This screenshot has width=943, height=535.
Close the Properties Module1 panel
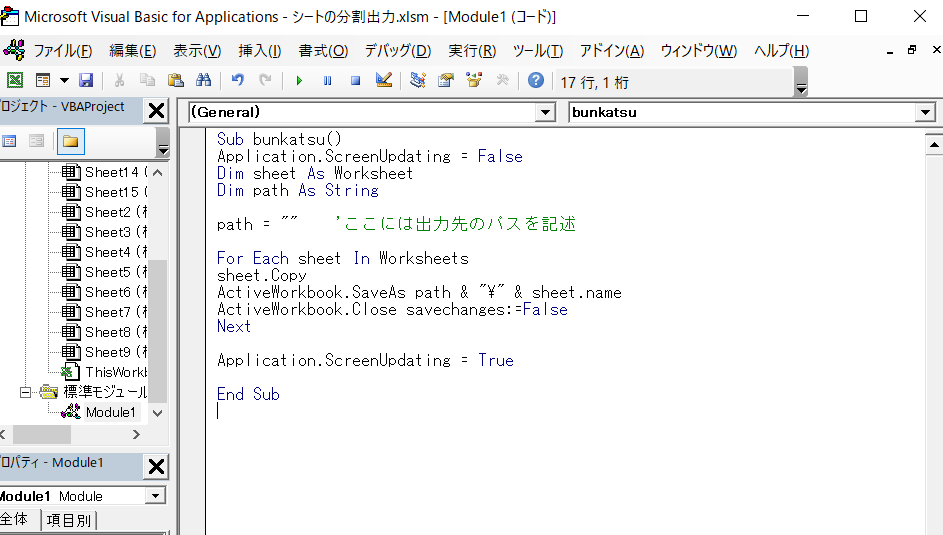coord(156,466)
